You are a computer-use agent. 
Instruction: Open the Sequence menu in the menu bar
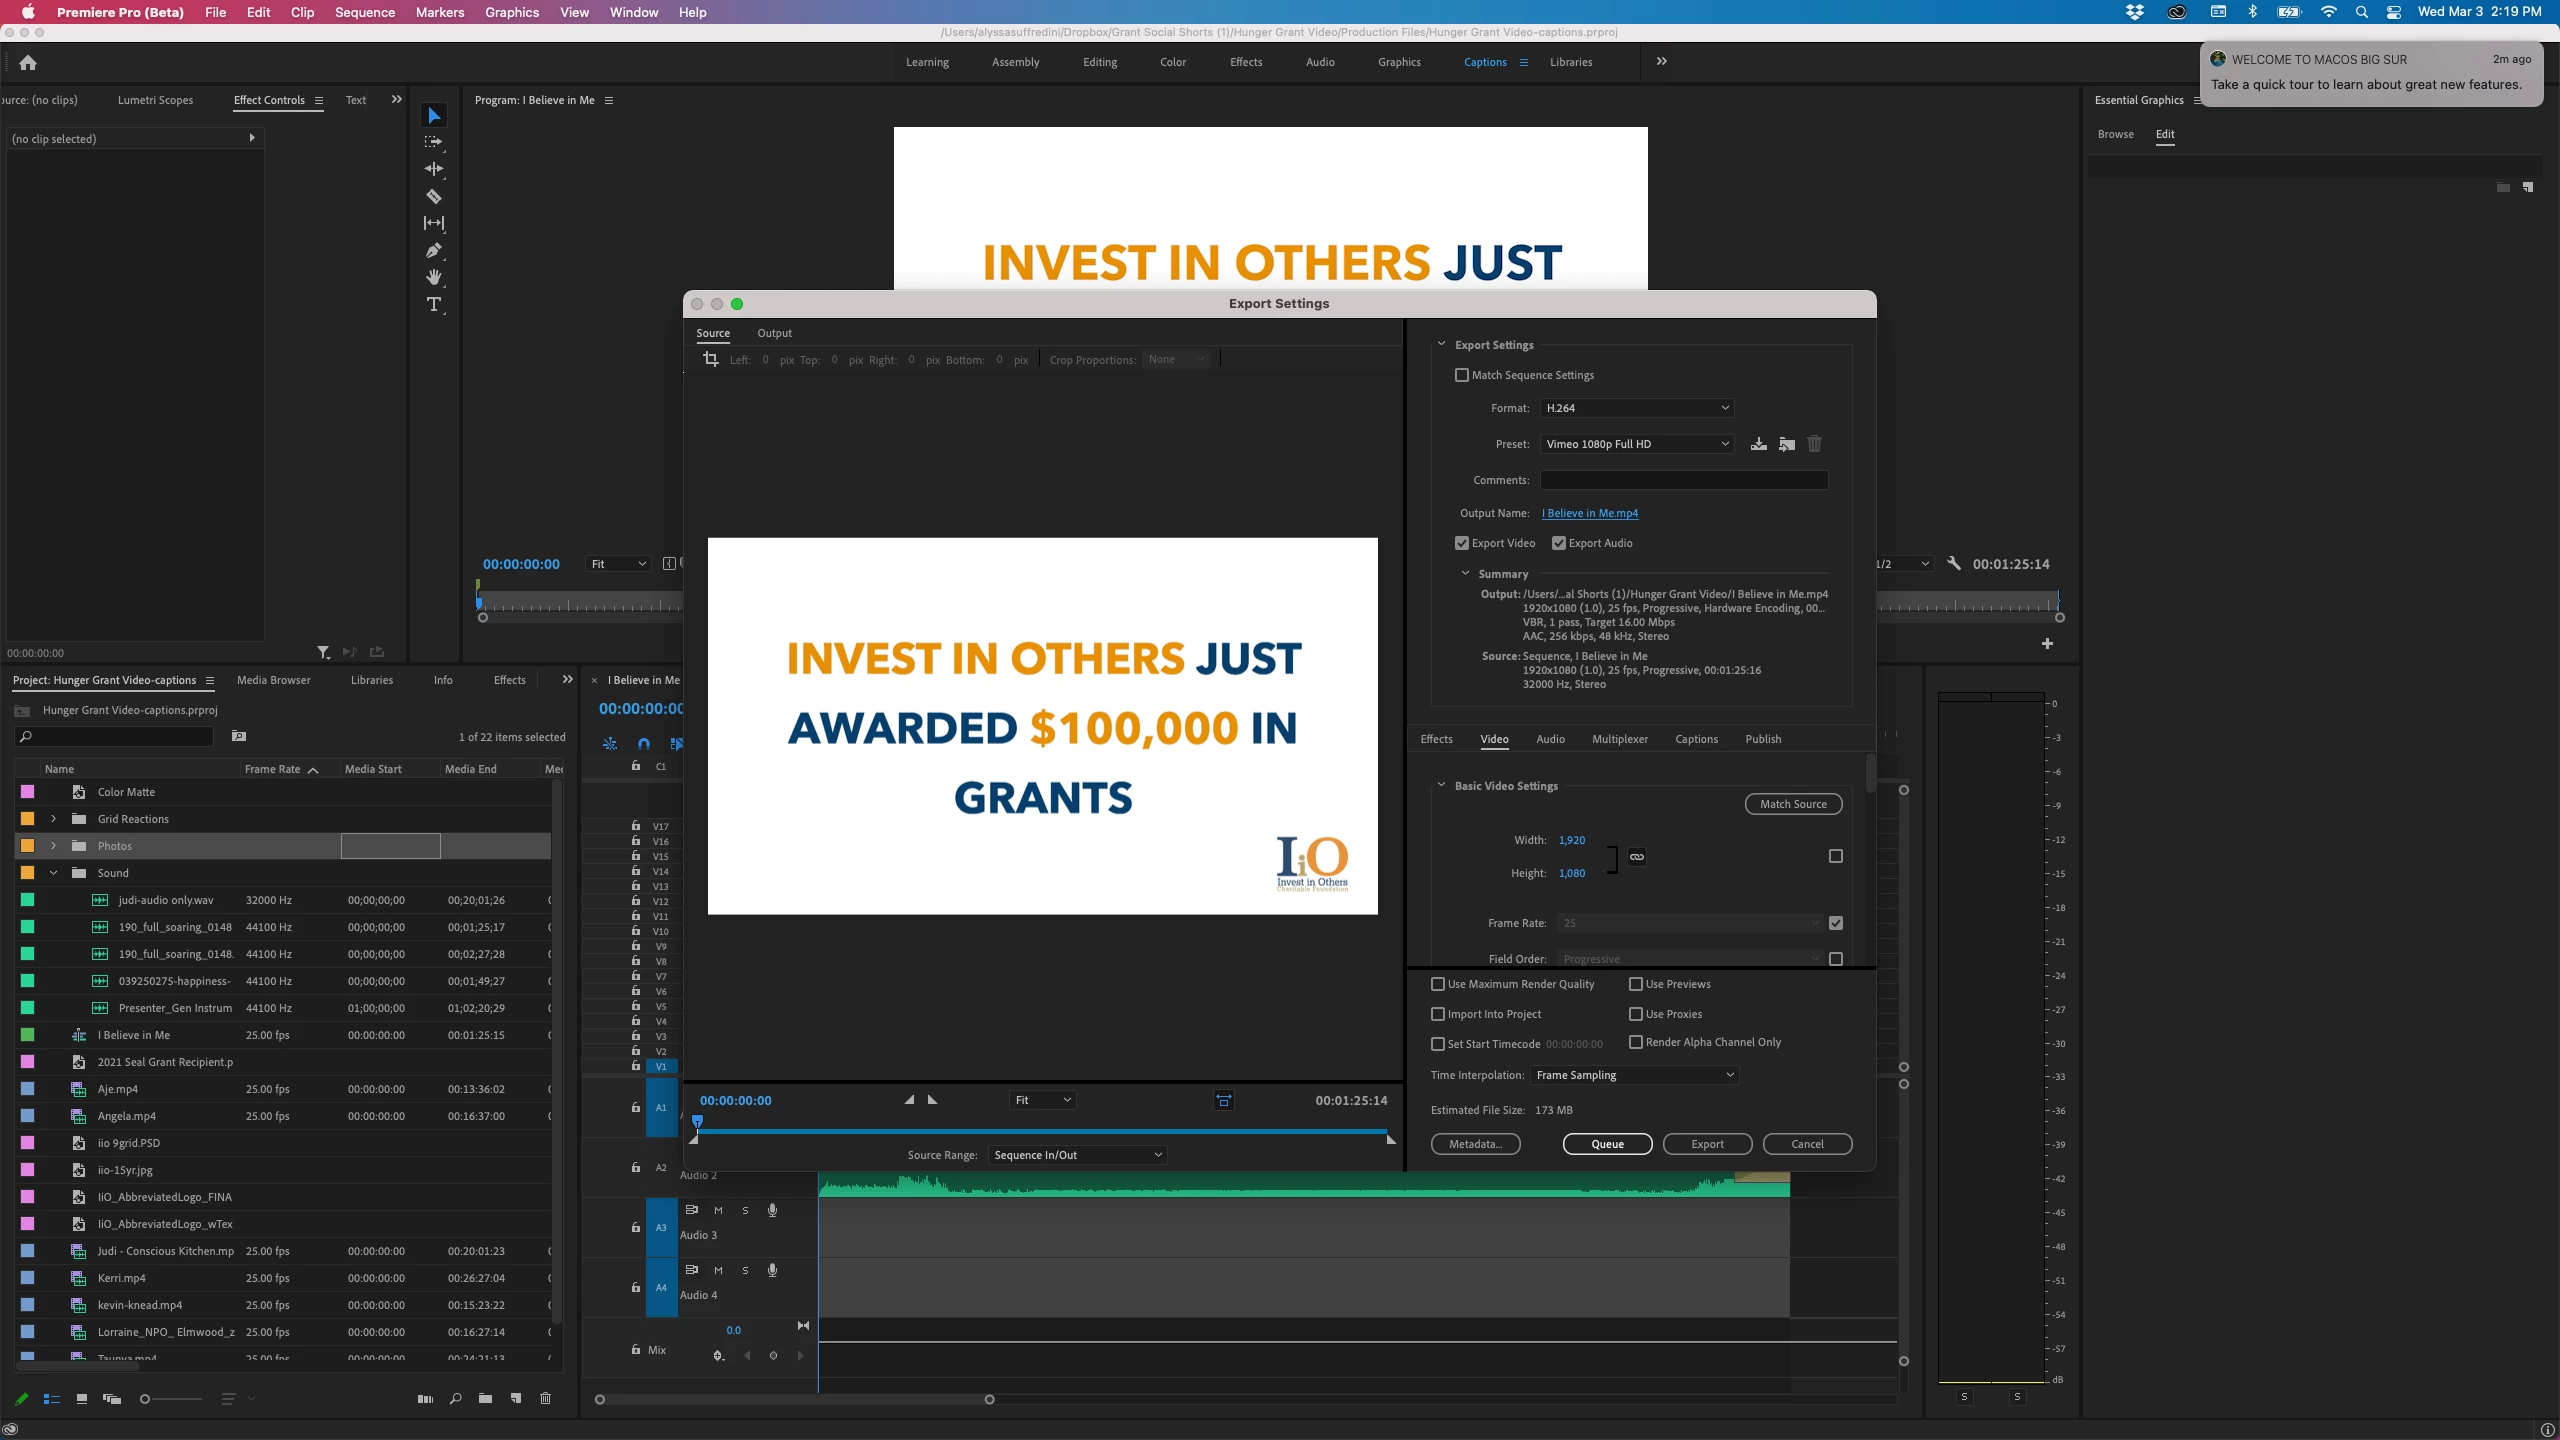(364, 12)
